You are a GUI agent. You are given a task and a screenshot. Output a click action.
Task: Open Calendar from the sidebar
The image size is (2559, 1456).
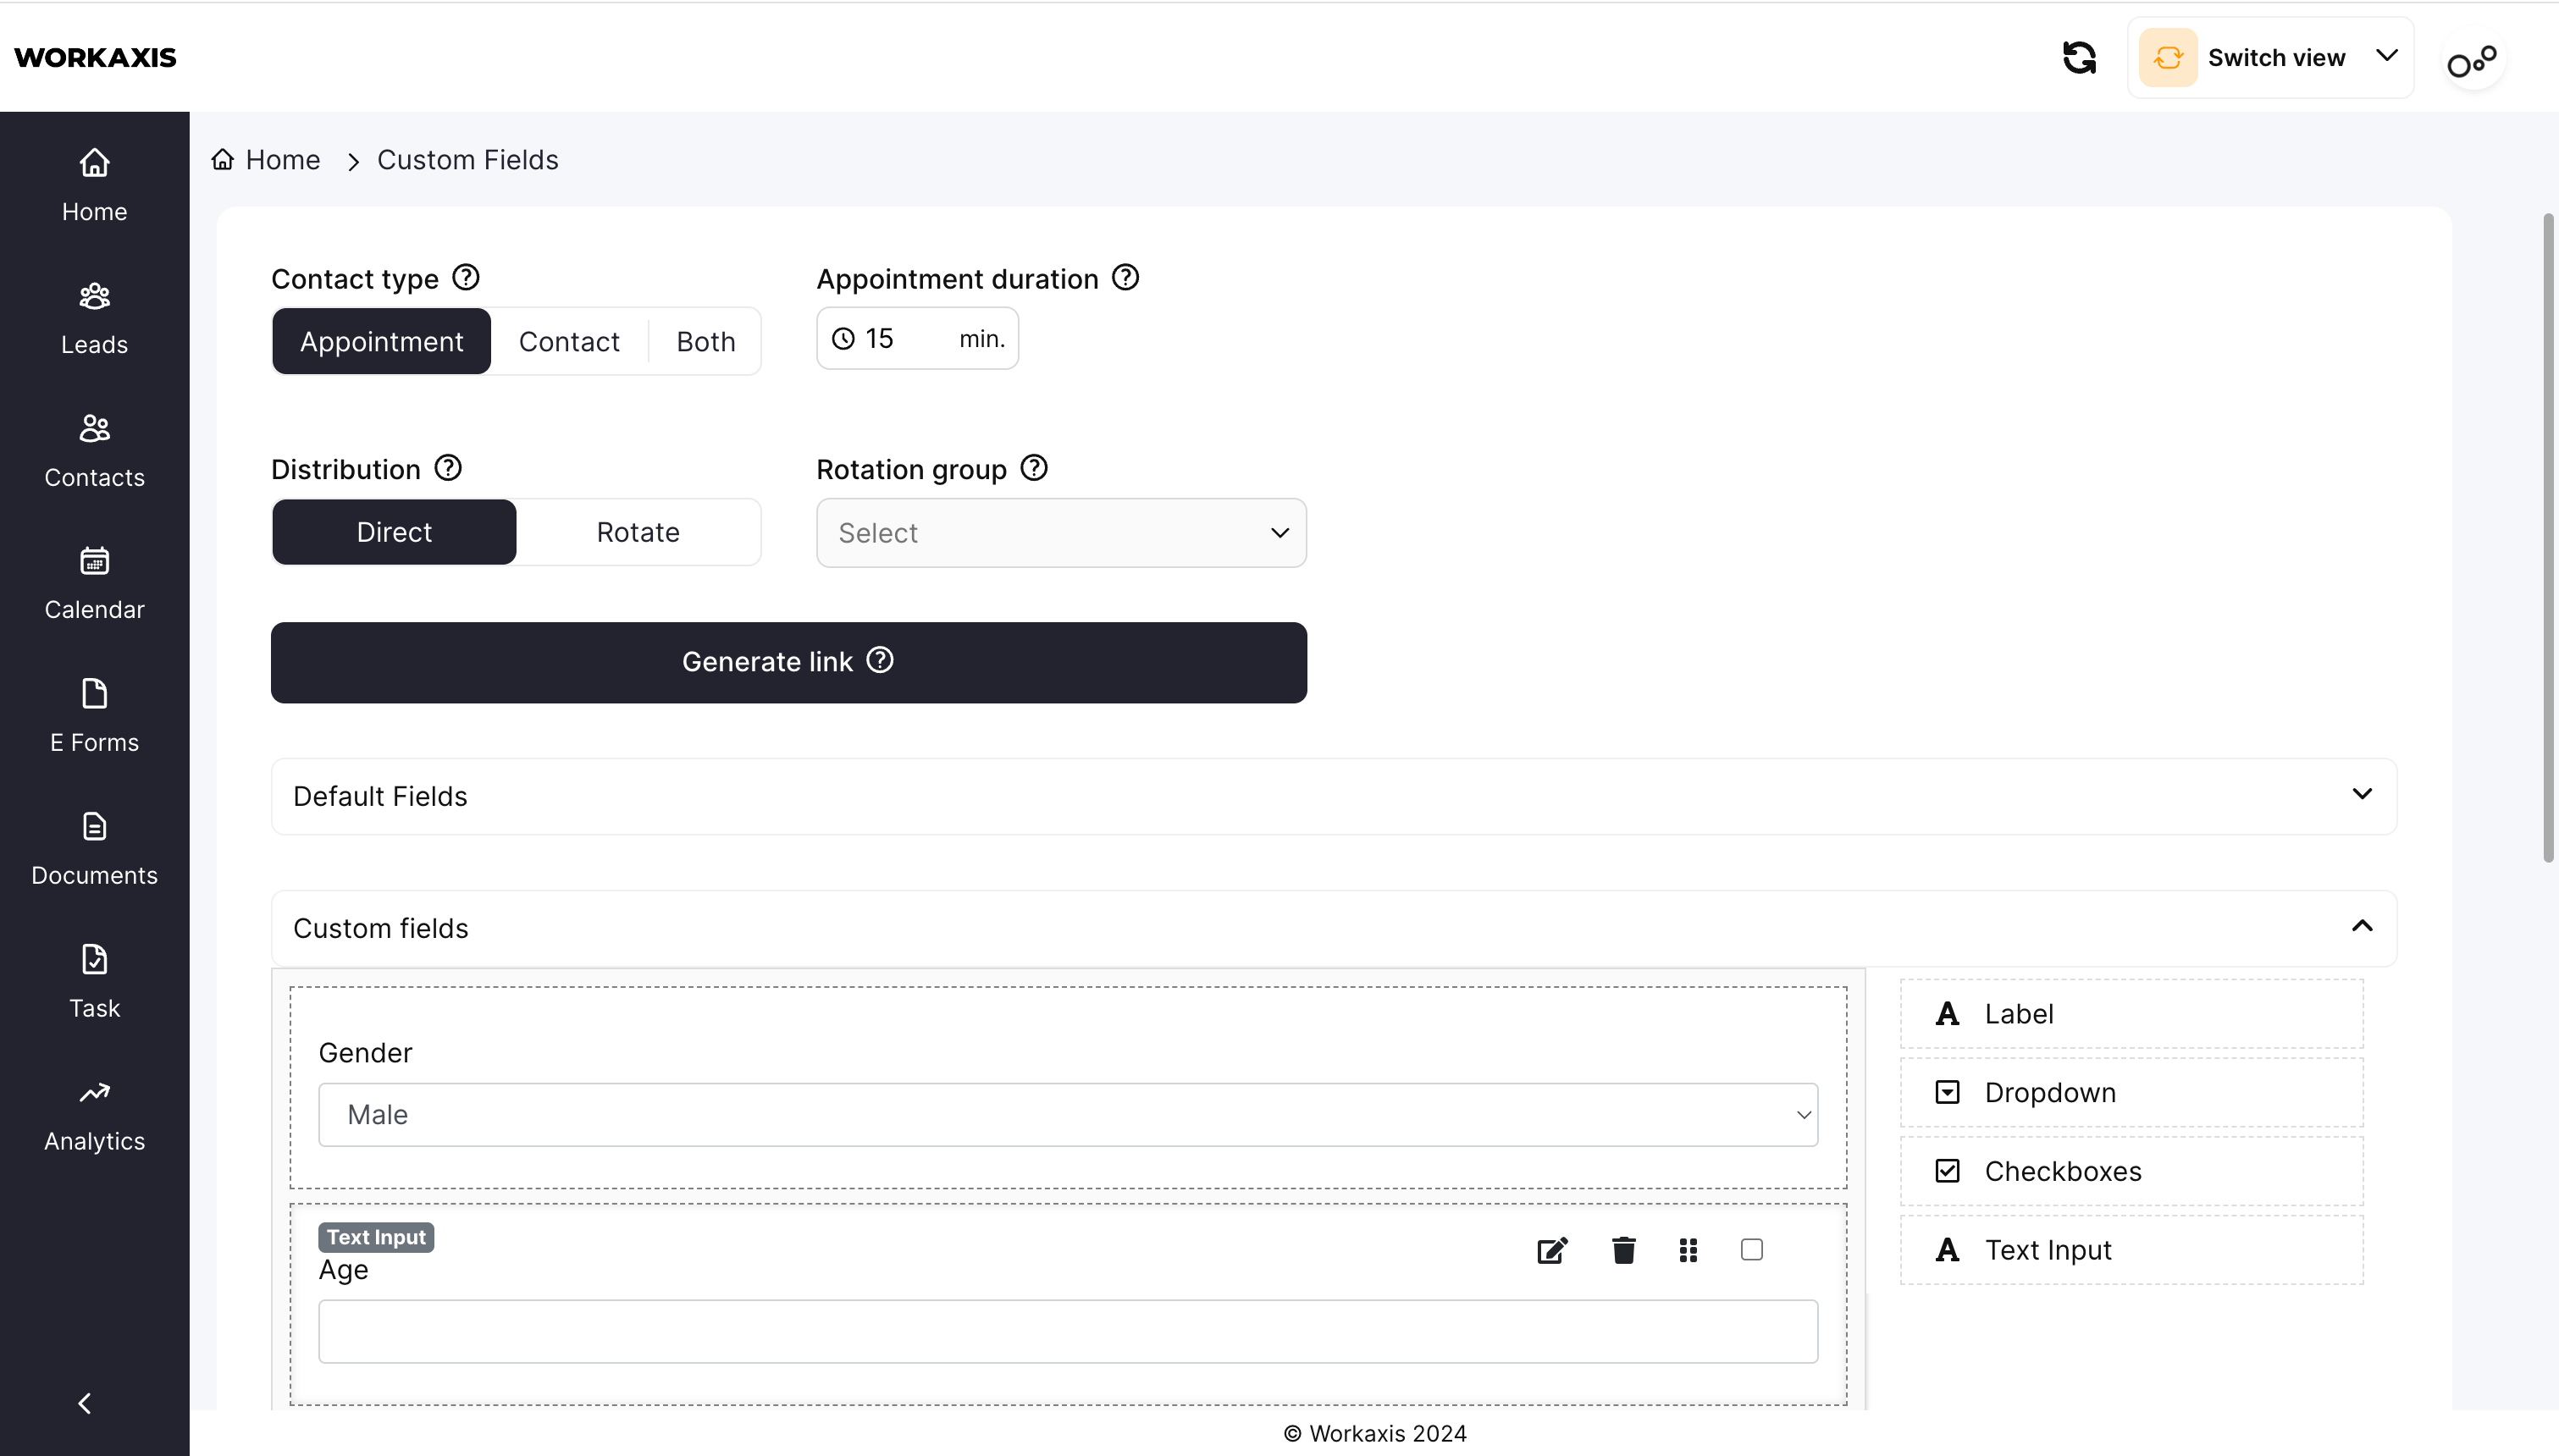point(94,583)
